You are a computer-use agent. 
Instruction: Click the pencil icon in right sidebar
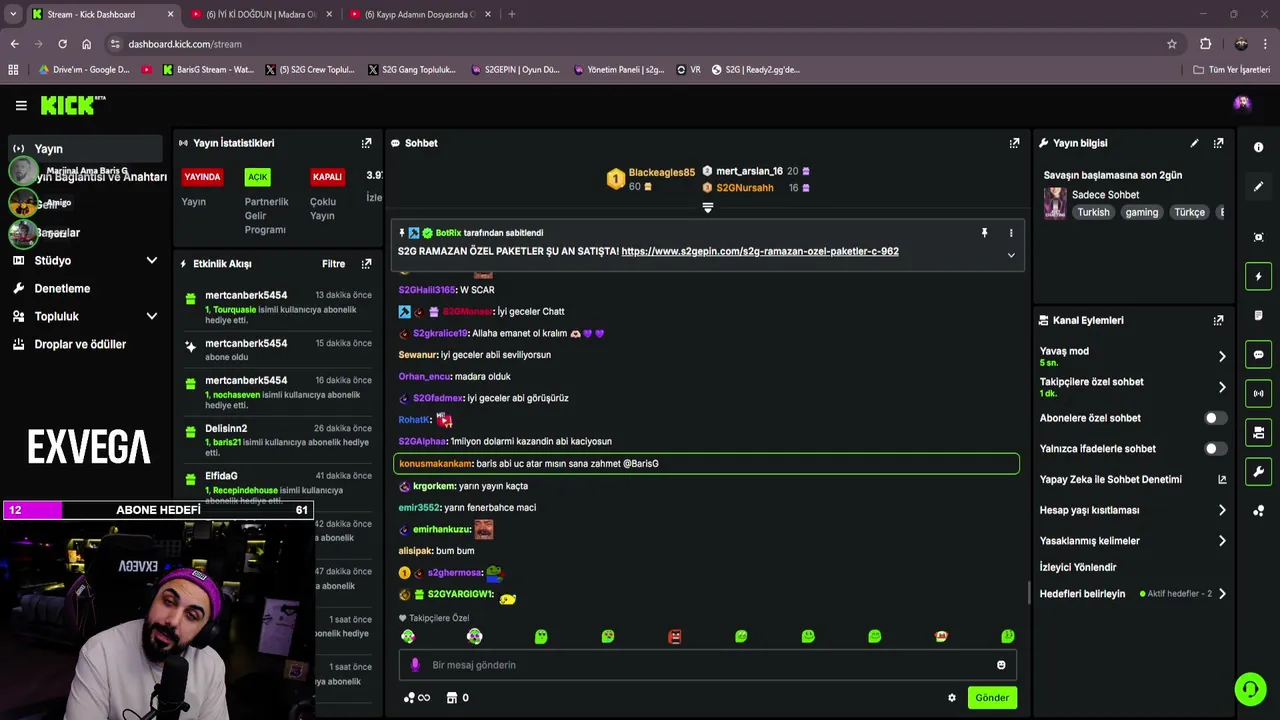1258,186
